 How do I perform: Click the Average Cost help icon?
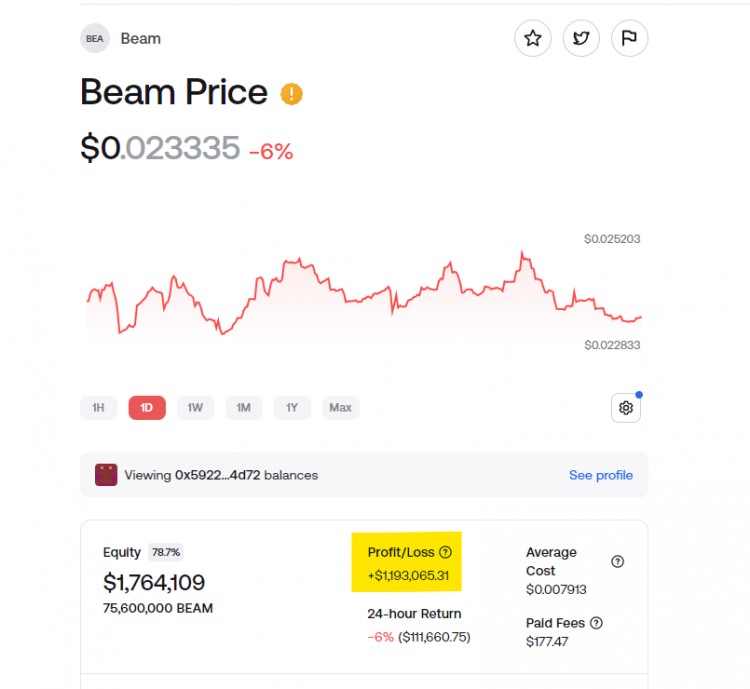click(x=618, y=561)
